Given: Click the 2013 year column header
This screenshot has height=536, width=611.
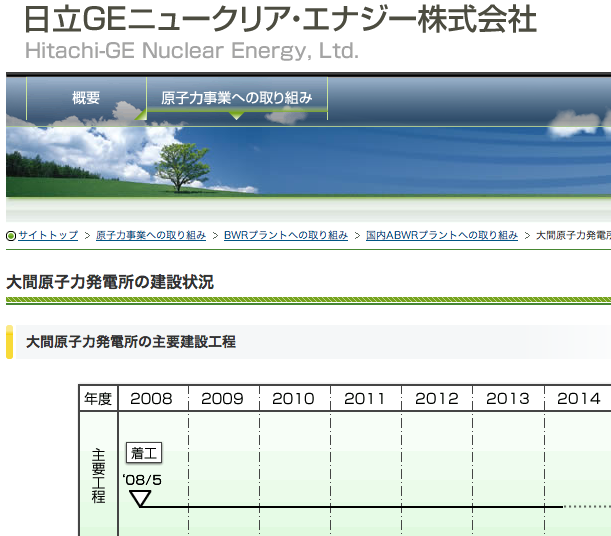Looking at the screenshot, I should click(508, 398).
